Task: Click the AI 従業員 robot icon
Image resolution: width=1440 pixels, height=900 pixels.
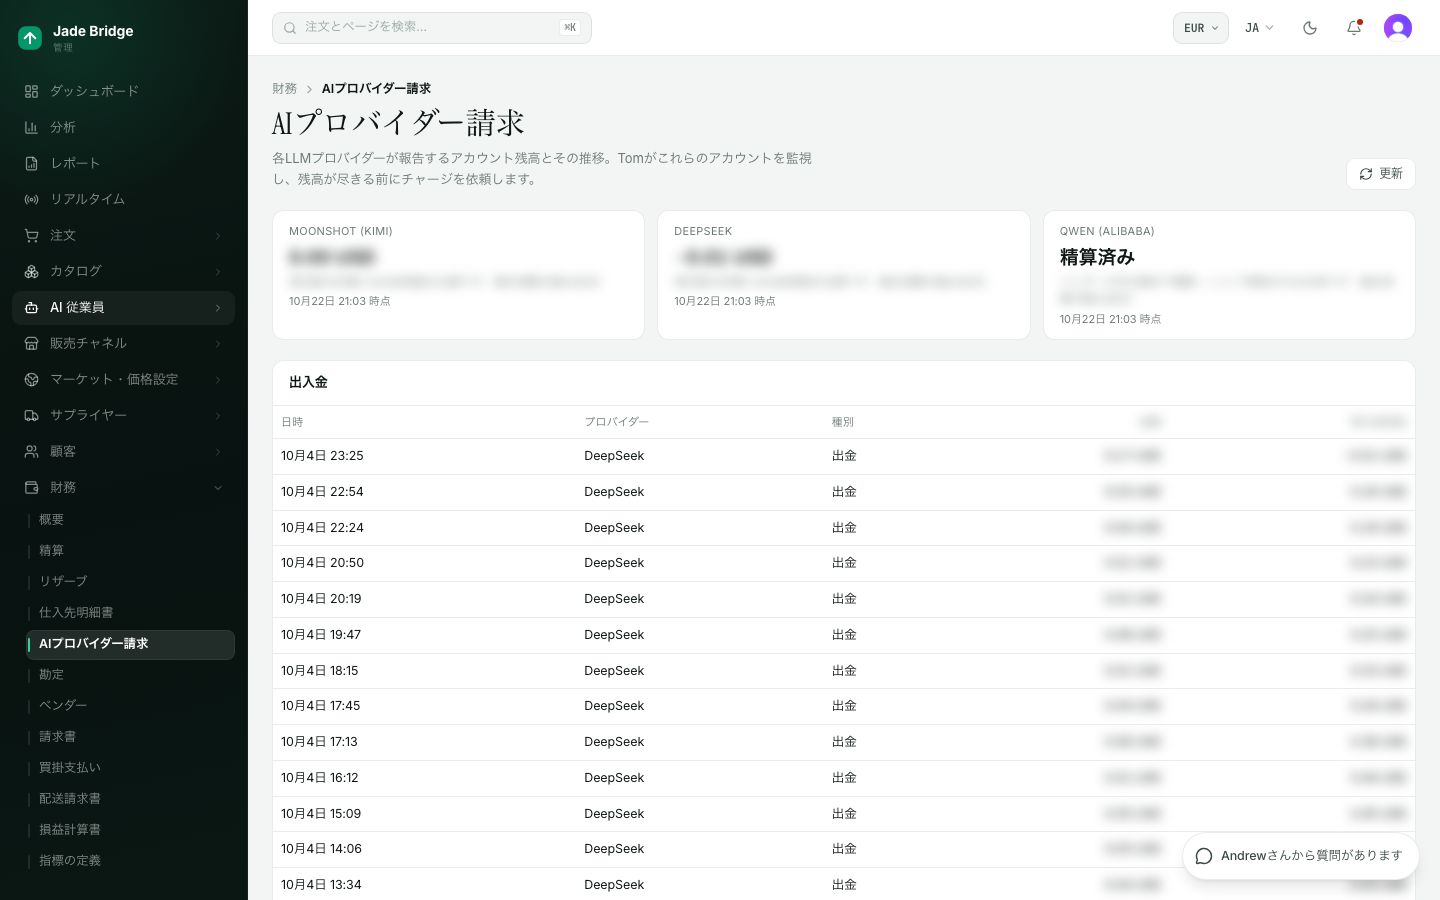Action: 31,307
